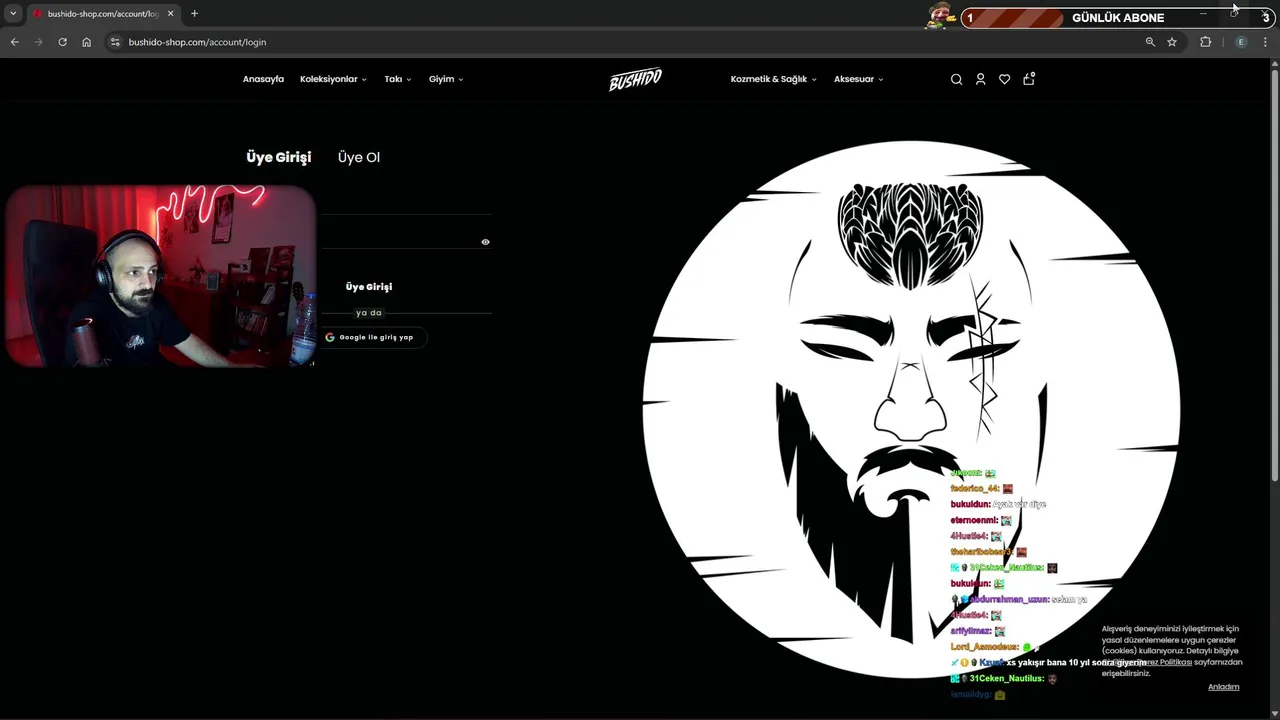
Task: Open the tab search dropdown arrow
Action: [13, 14]
